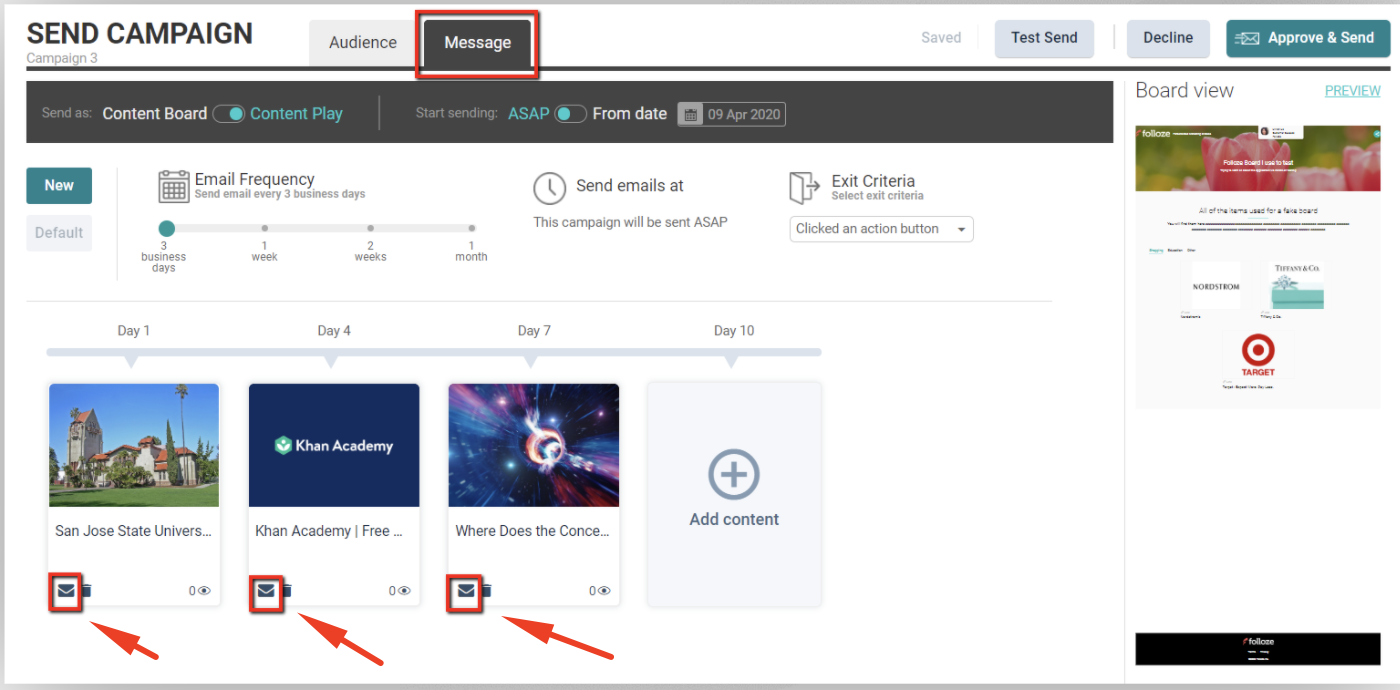Select the Message tab

tap(477, 43)
